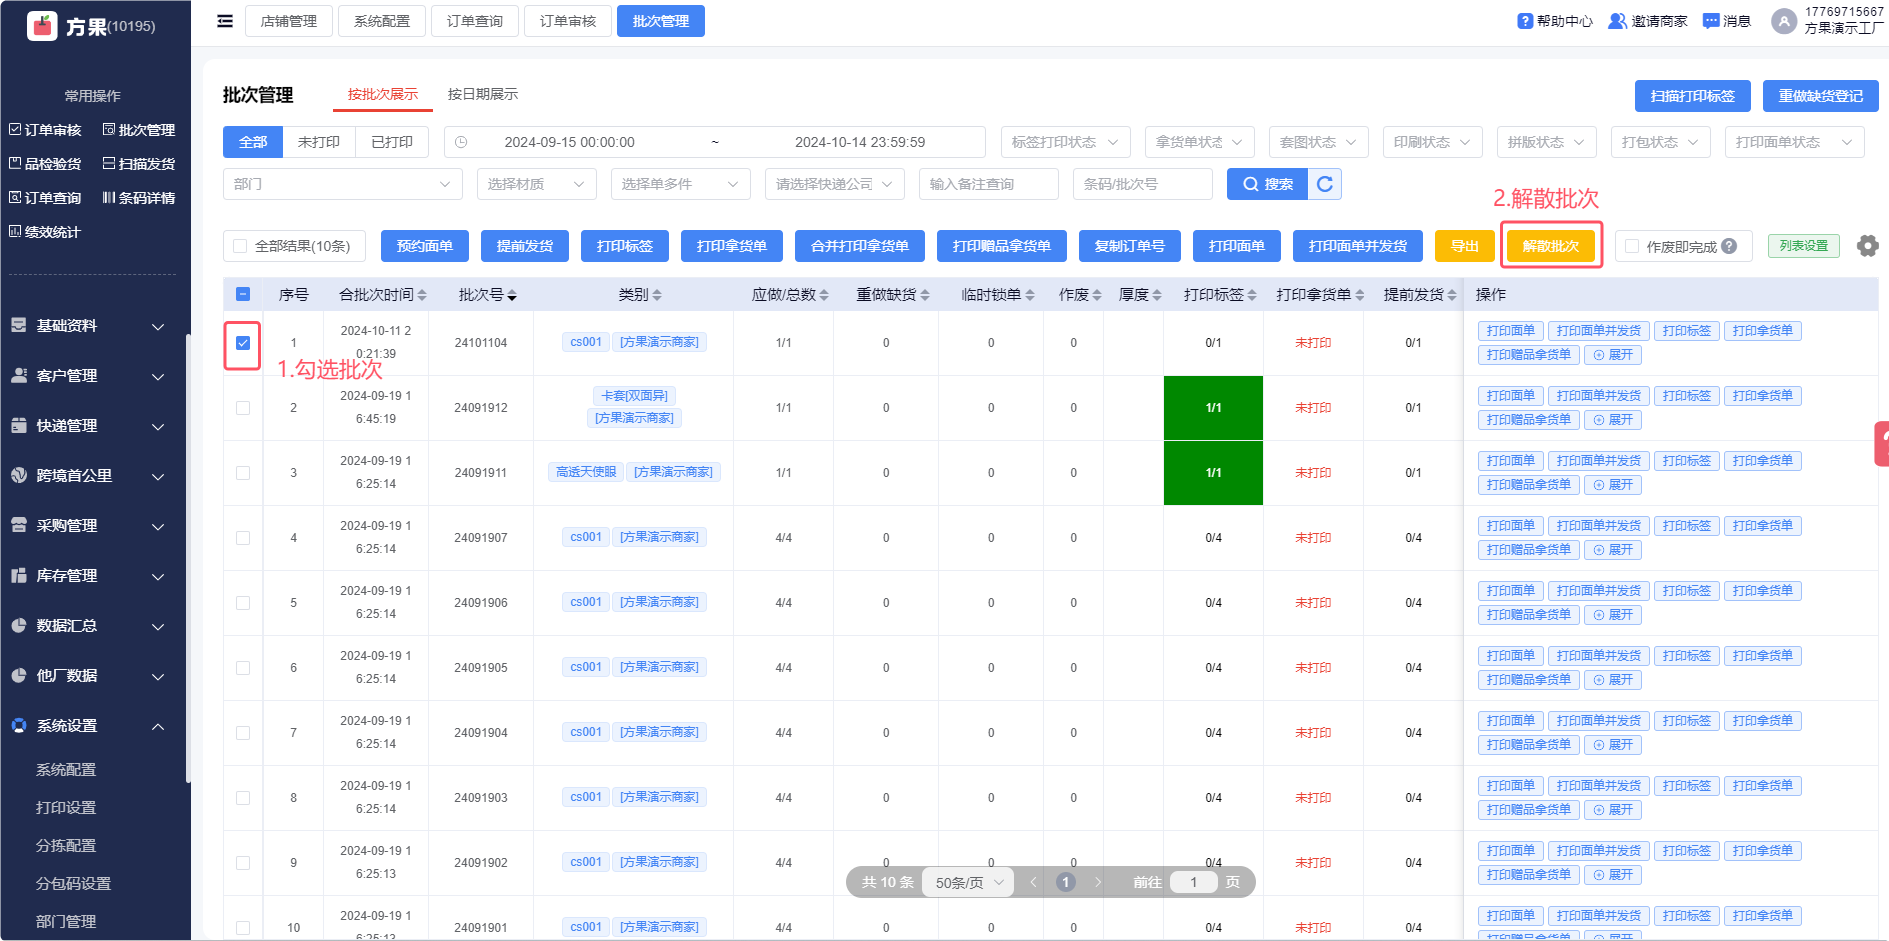
Task: Click the user avatar icon
Action: click(x=1783, y=21)
